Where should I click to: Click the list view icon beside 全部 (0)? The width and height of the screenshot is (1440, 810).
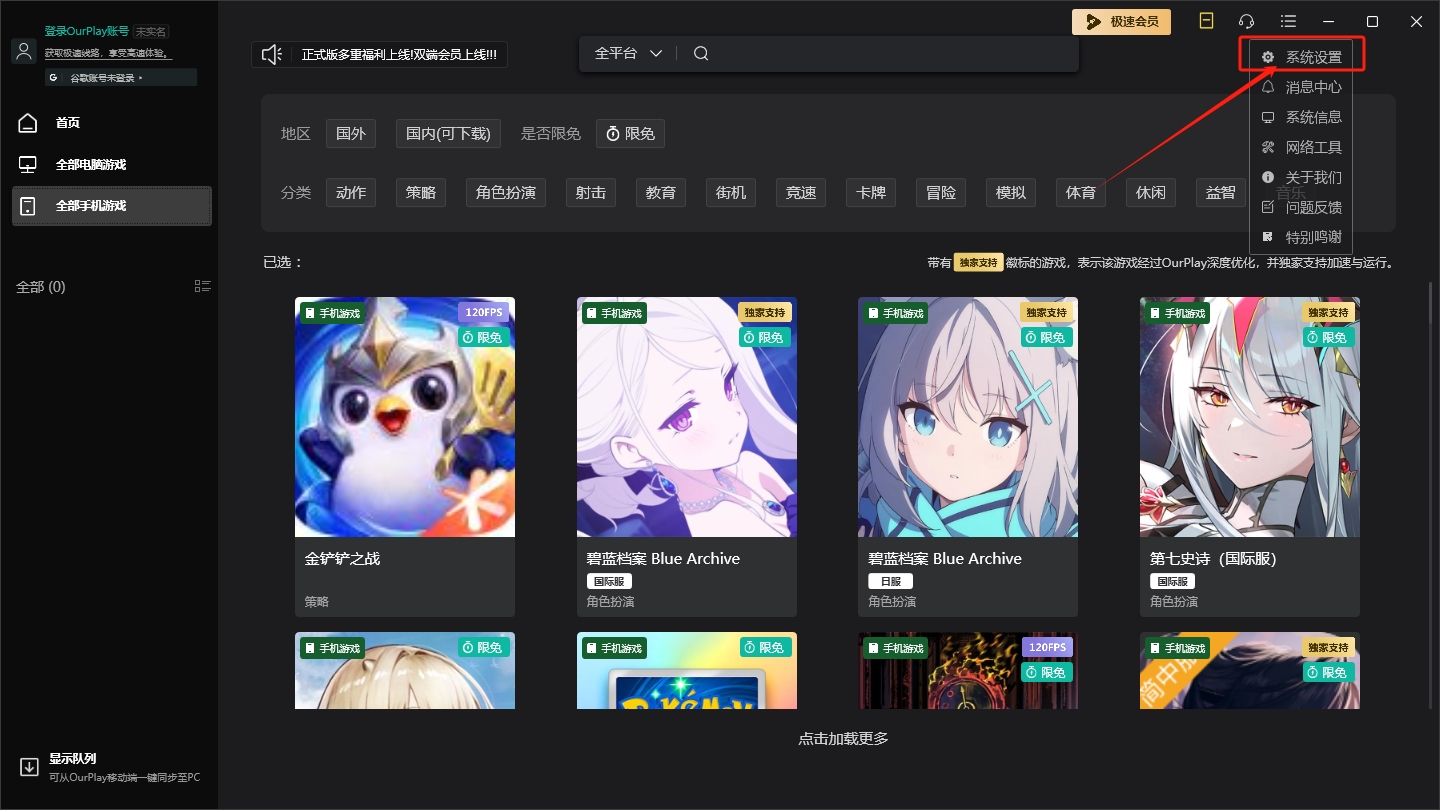pyautogui.click(x=203, y=286)
